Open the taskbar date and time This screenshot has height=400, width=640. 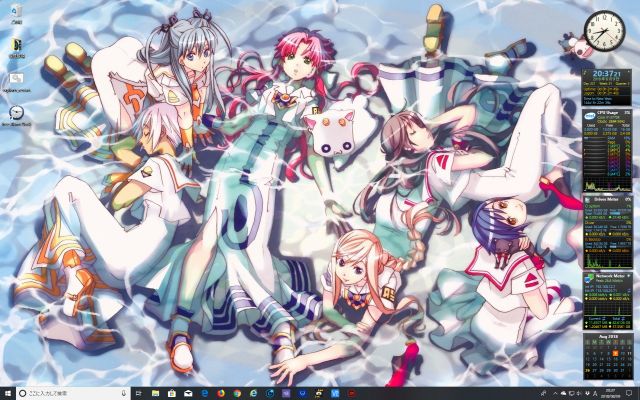click(611, 393)
